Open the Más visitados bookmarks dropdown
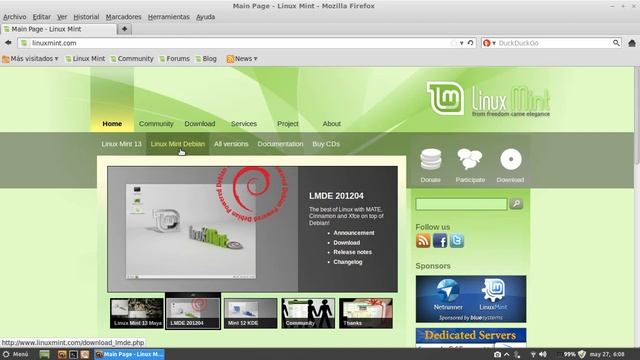 pos(31,59)
